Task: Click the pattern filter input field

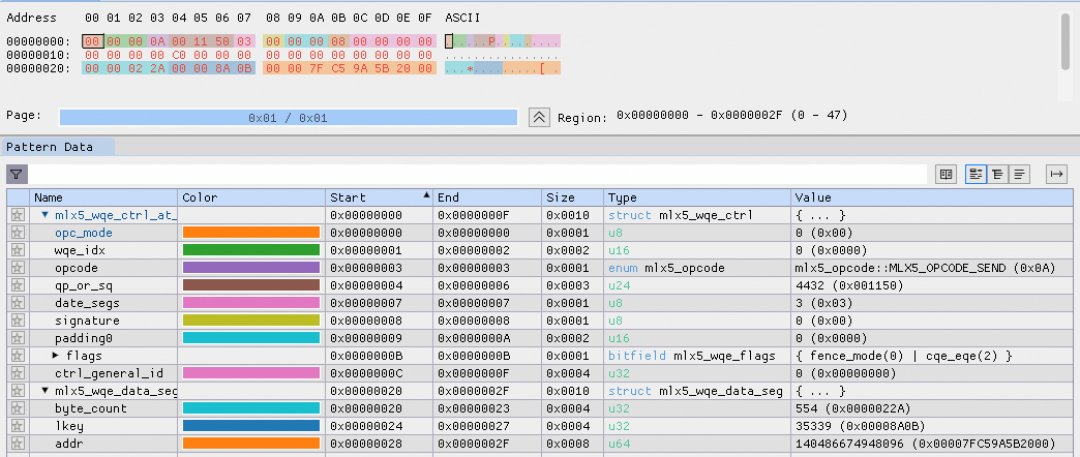Action: click(479, 174)
